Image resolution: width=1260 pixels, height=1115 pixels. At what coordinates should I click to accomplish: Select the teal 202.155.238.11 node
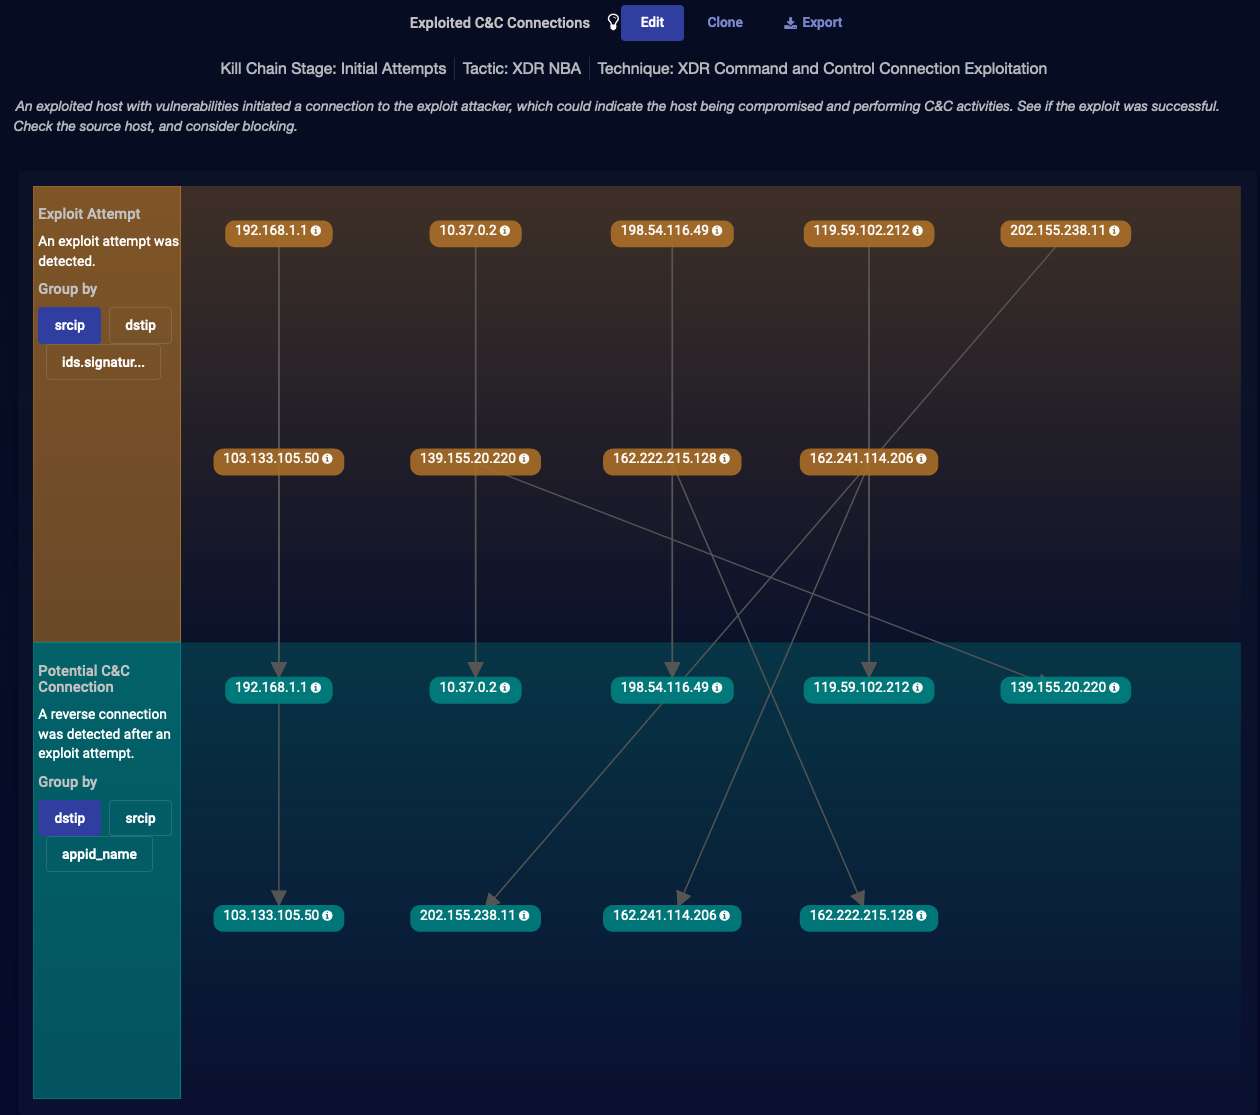[x=467, y=916]
